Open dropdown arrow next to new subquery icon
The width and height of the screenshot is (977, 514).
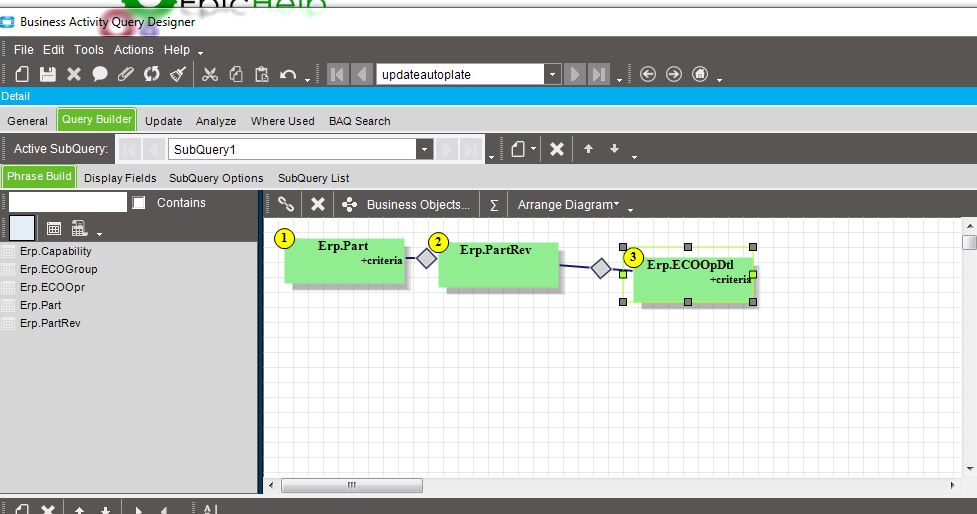[x=534, y=149]
